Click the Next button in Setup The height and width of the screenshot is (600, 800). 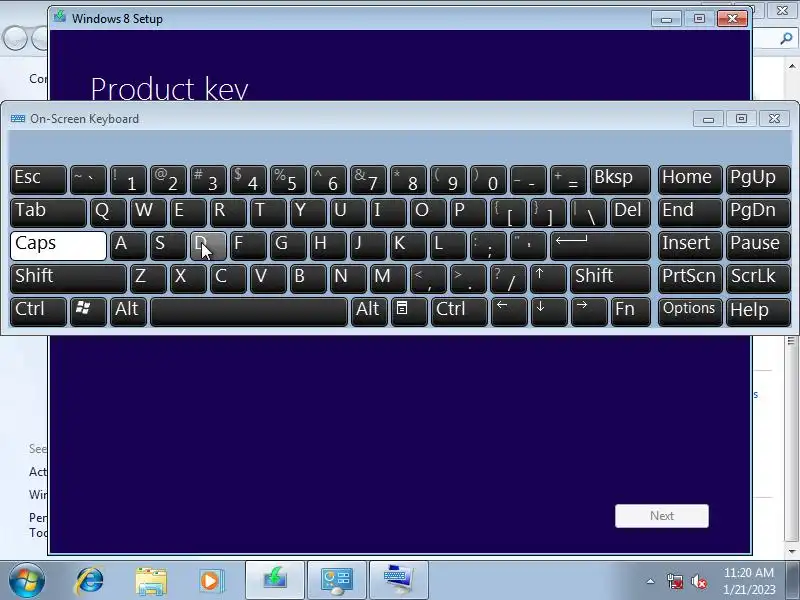(x=662, y=516)
